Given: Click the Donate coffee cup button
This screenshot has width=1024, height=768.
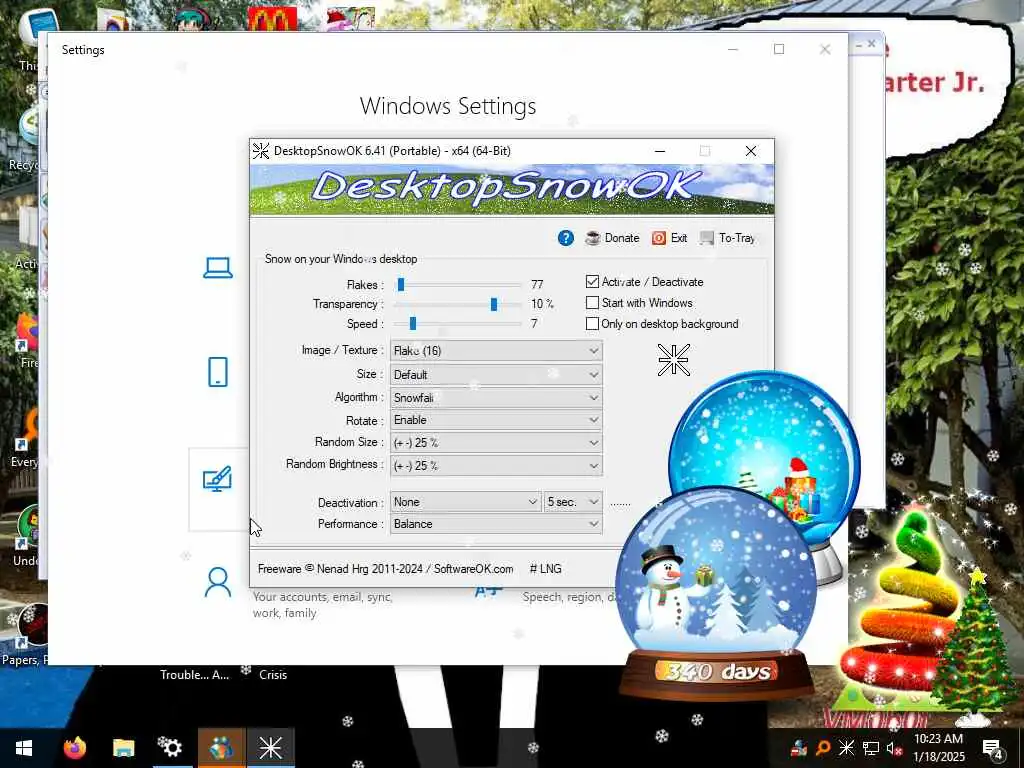Looking at the screenshot, I should [613, 238].
